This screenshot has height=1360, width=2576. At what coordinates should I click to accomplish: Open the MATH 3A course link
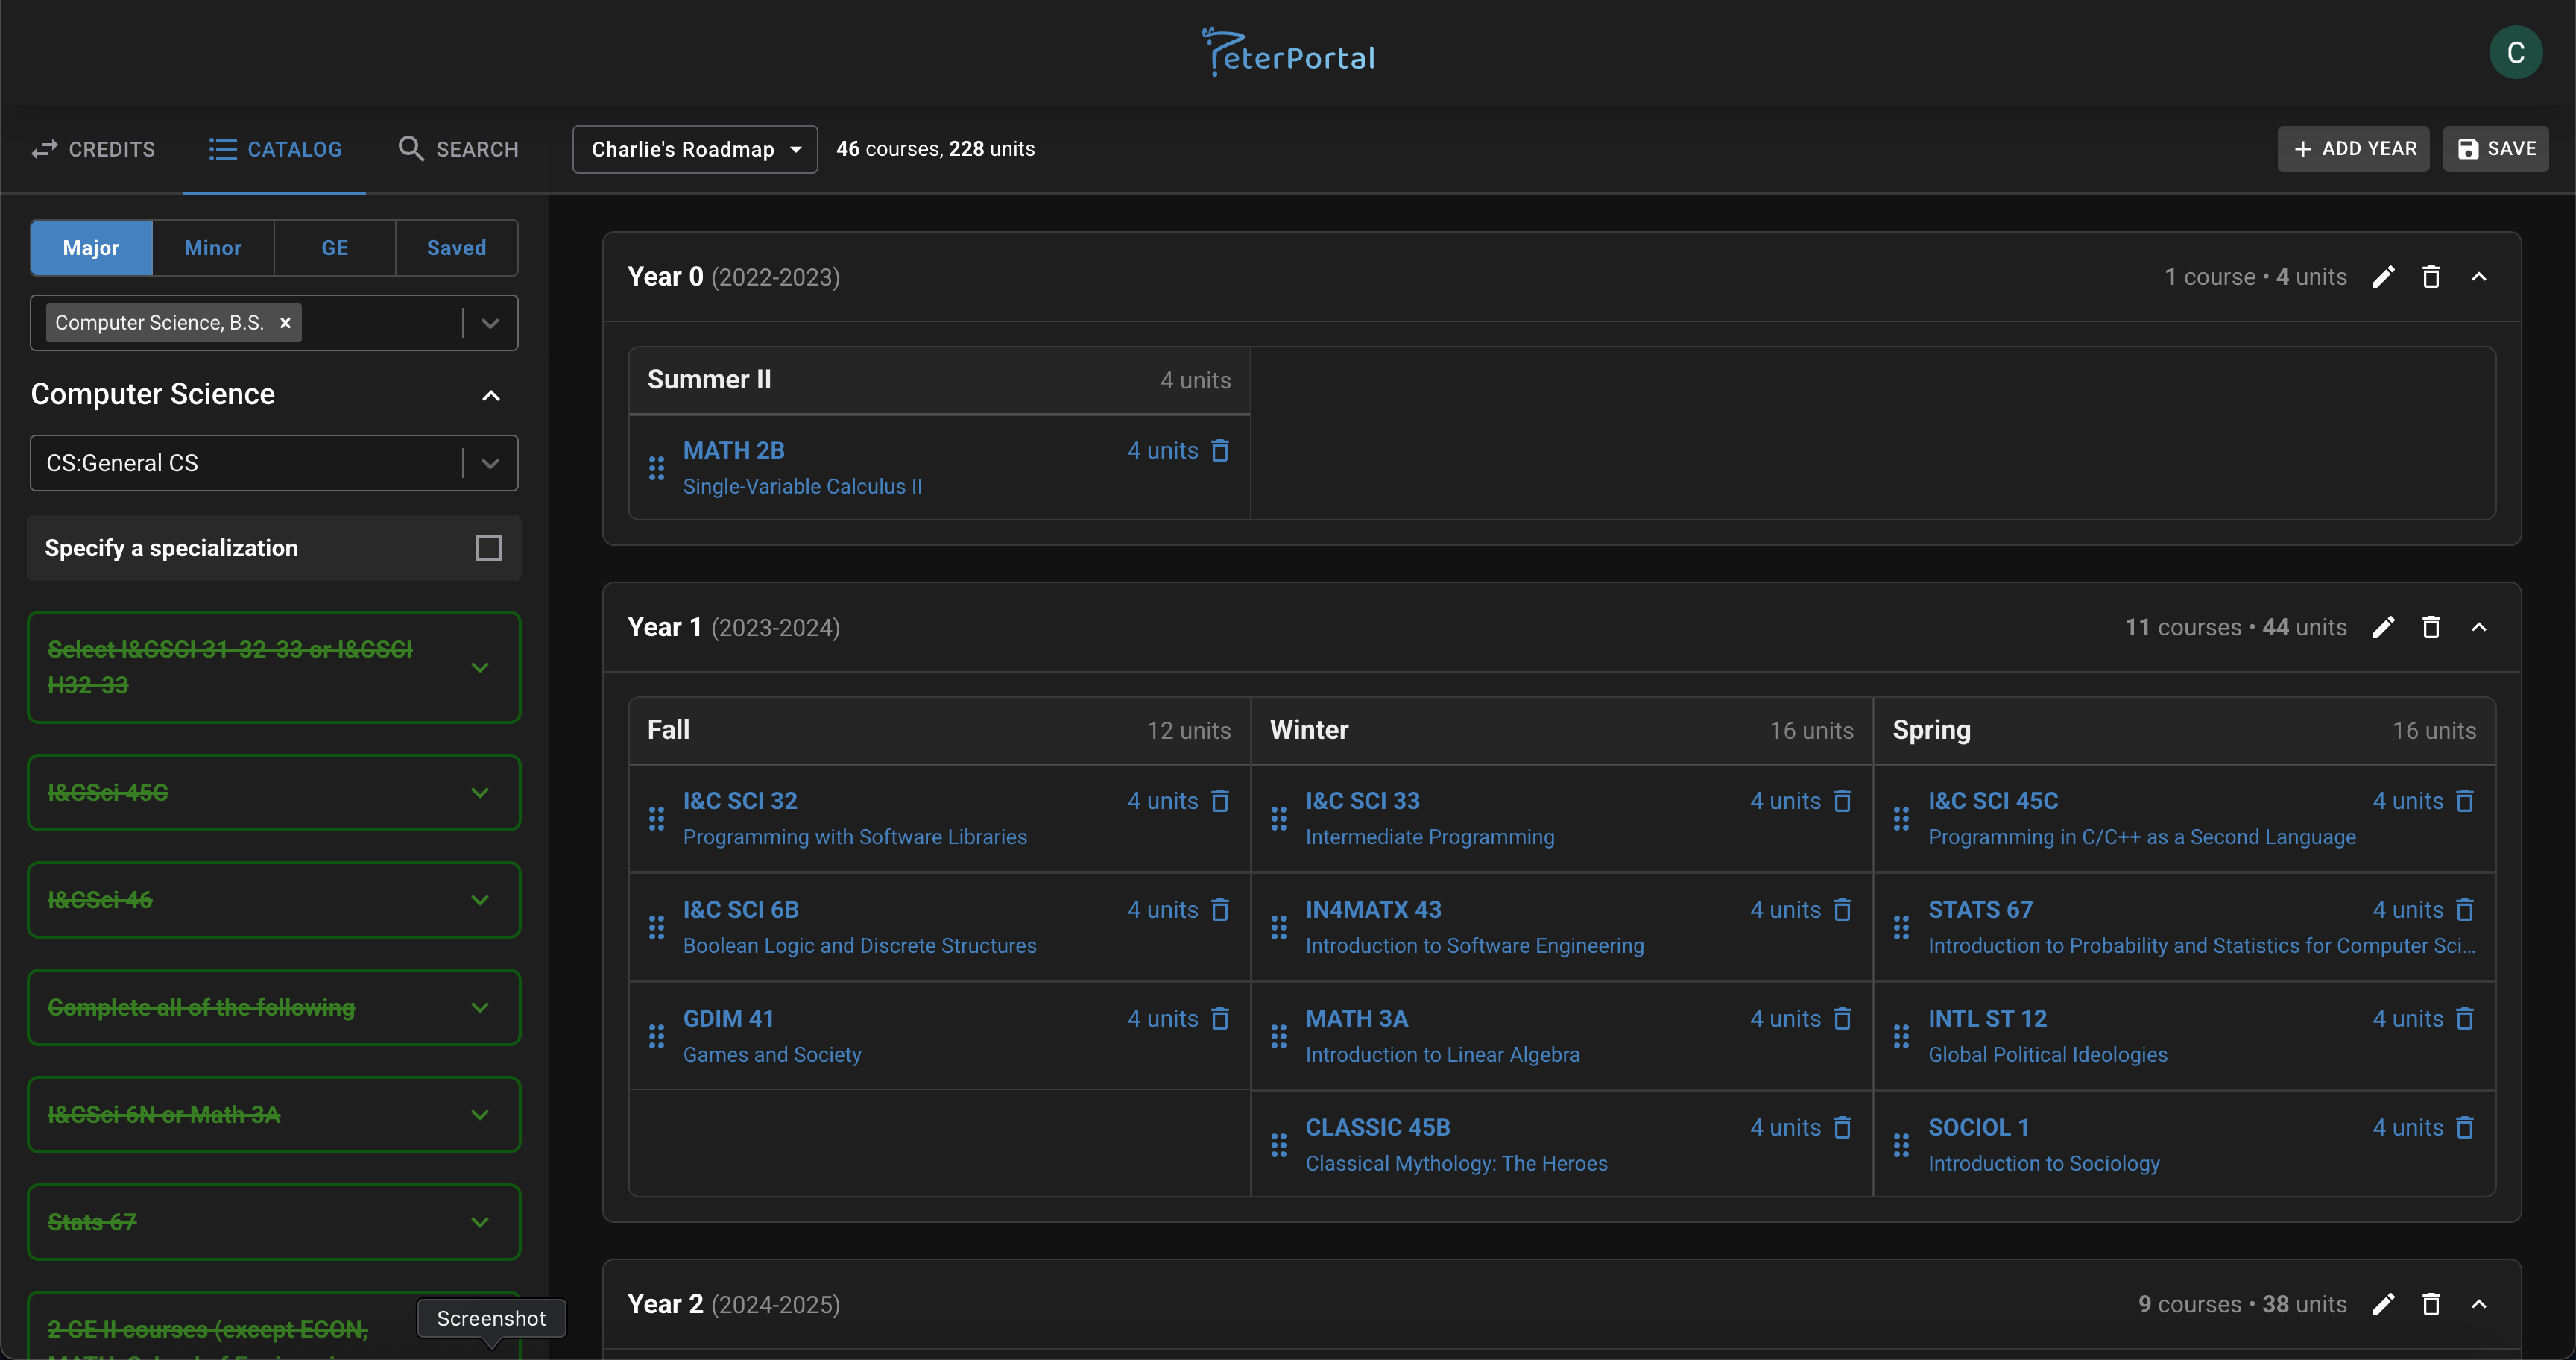pyautogui.click(x=1356, y=1019)
